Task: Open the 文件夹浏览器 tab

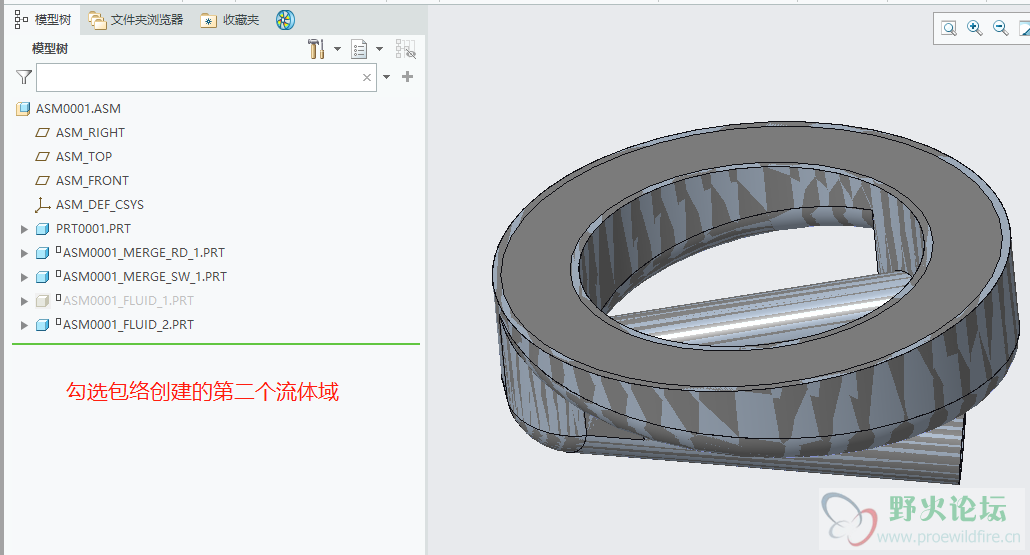Action: click(x=136, y=20)
